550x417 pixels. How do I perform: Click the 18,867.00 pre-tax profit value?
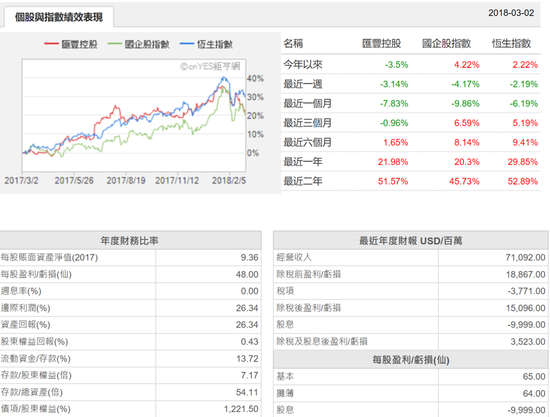tap(525, 275)
